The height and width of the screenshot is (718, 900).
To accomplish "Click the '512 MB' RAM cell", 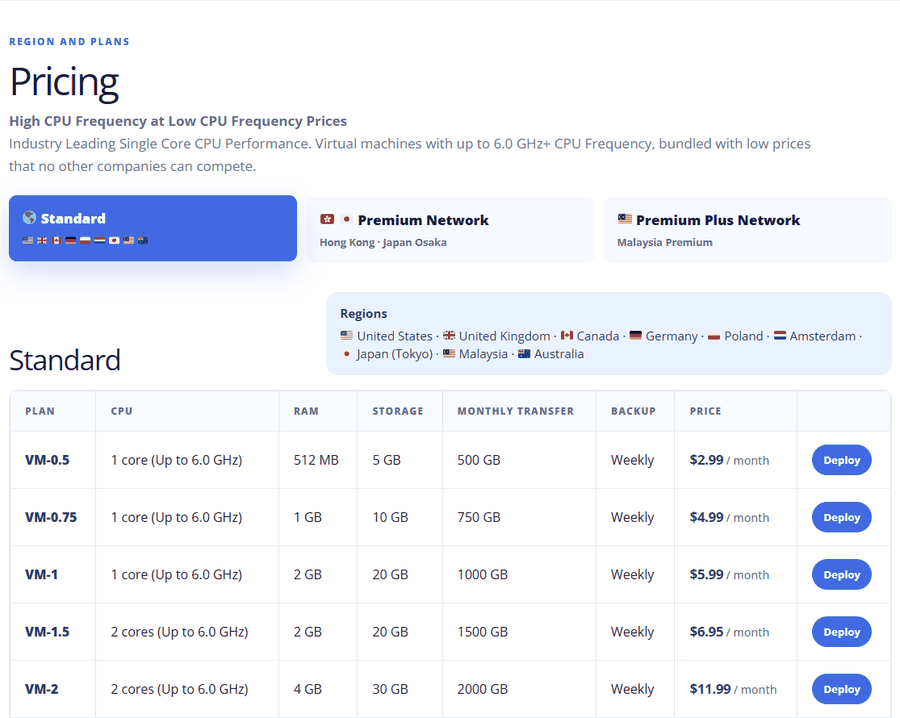I will click(x=316, y=460).
